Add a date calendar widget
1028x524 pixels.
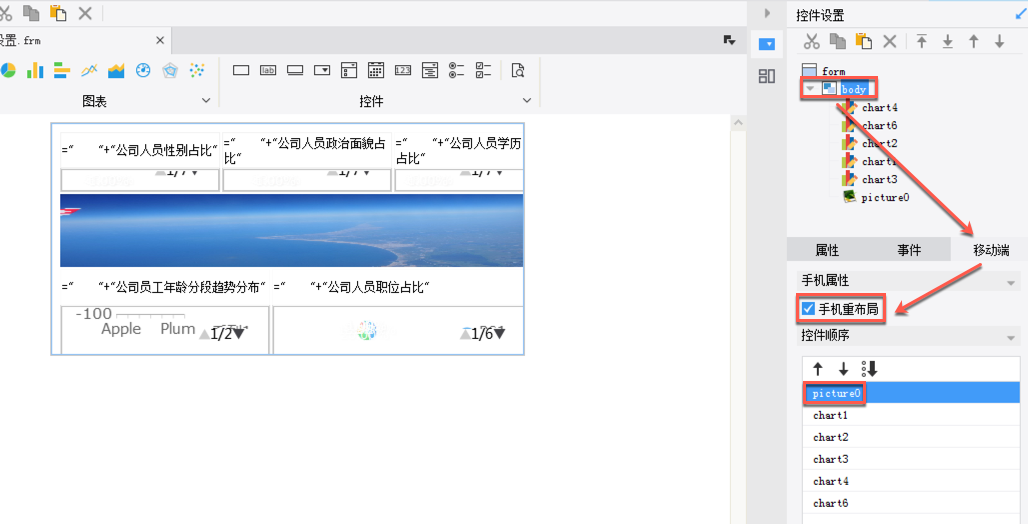[376, 70]
